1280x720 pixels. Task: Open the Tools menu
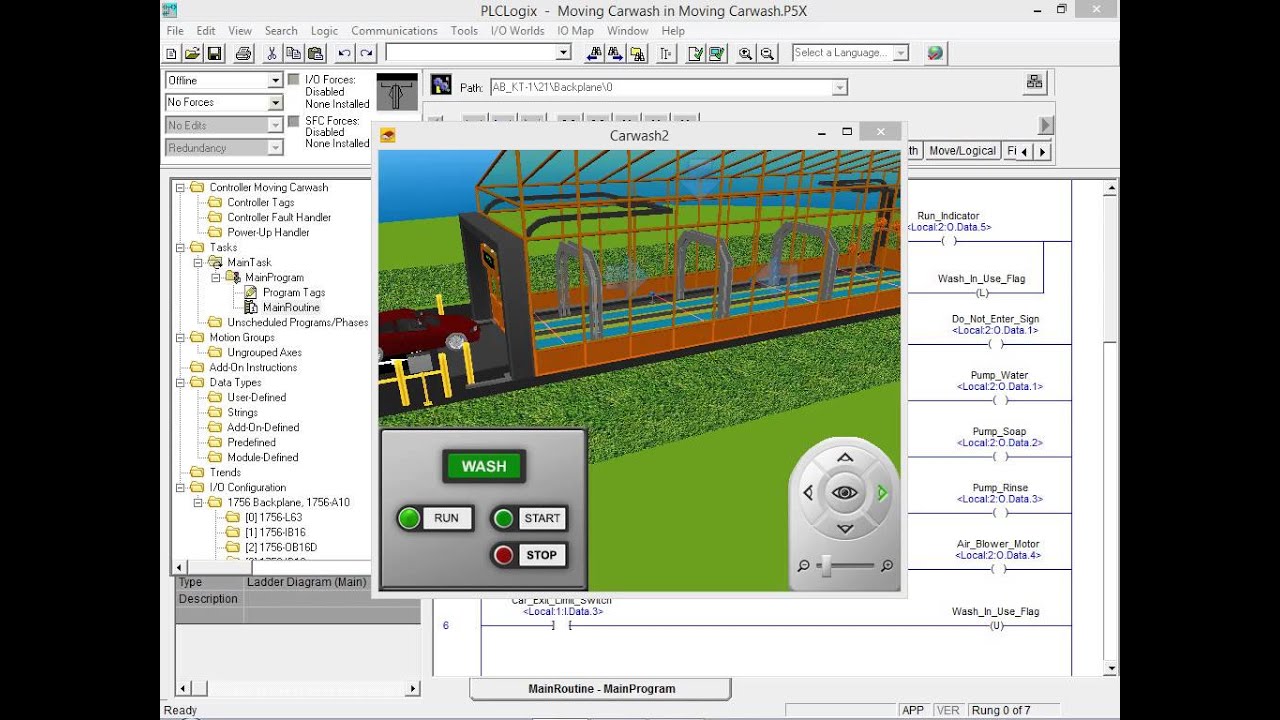[464, 31]
